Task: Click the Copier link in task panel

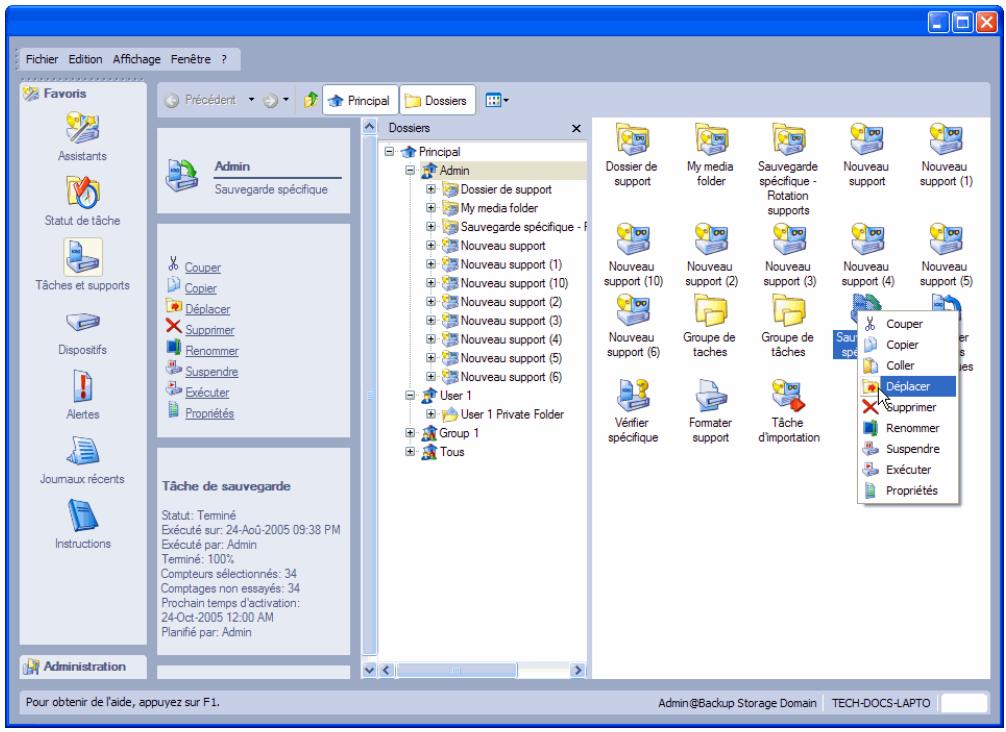Action: (x=201, y=289)
